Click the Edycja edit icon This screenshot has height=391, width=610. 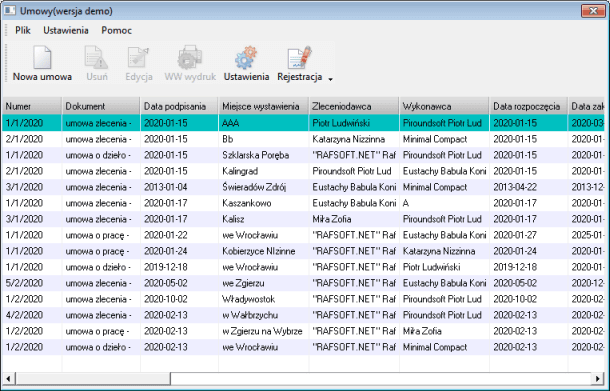point(138,57)
